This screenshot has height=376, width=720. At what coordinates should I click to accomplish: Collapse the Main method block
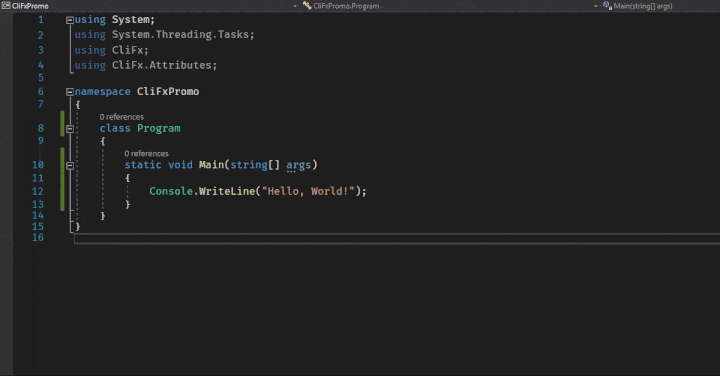coord(70,166)
